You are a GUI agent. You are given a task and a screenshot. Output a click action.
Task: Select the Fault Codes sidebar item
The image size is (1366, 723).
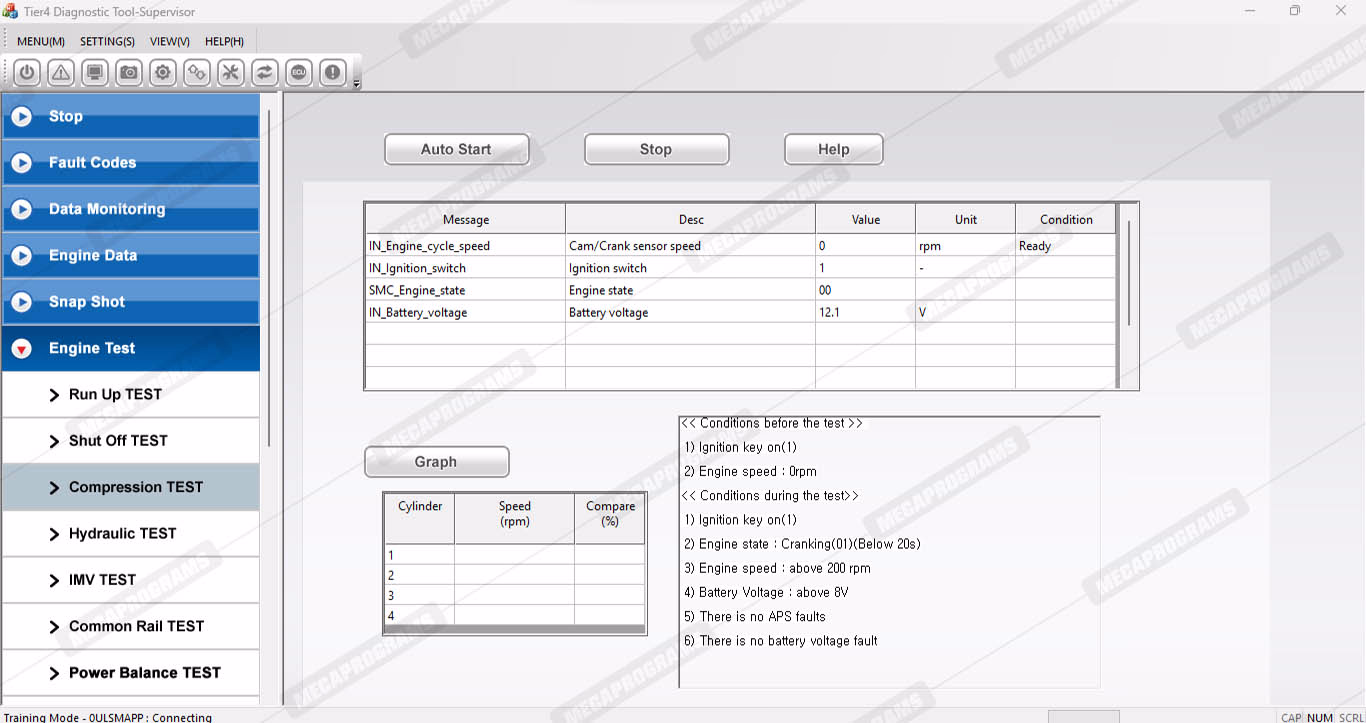point(131,163)
